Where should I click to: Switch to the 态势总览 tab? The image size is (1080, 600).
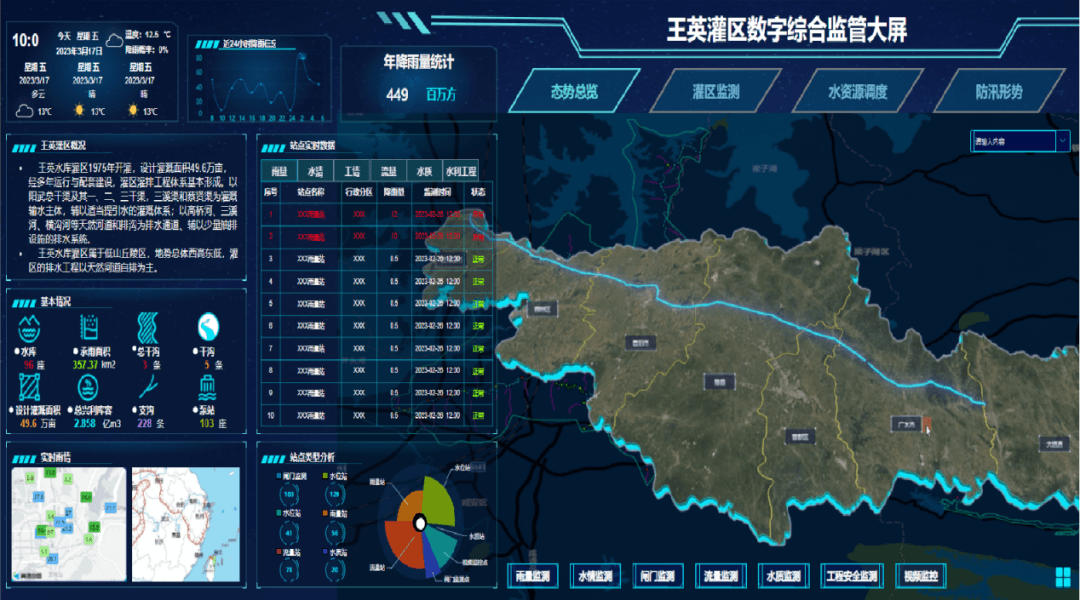(574, 92)
